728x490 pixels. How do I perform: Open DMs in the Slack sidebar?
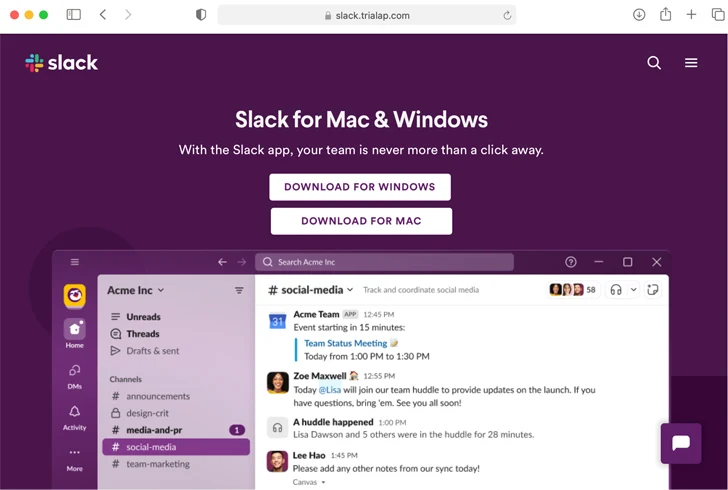point(75,374)
